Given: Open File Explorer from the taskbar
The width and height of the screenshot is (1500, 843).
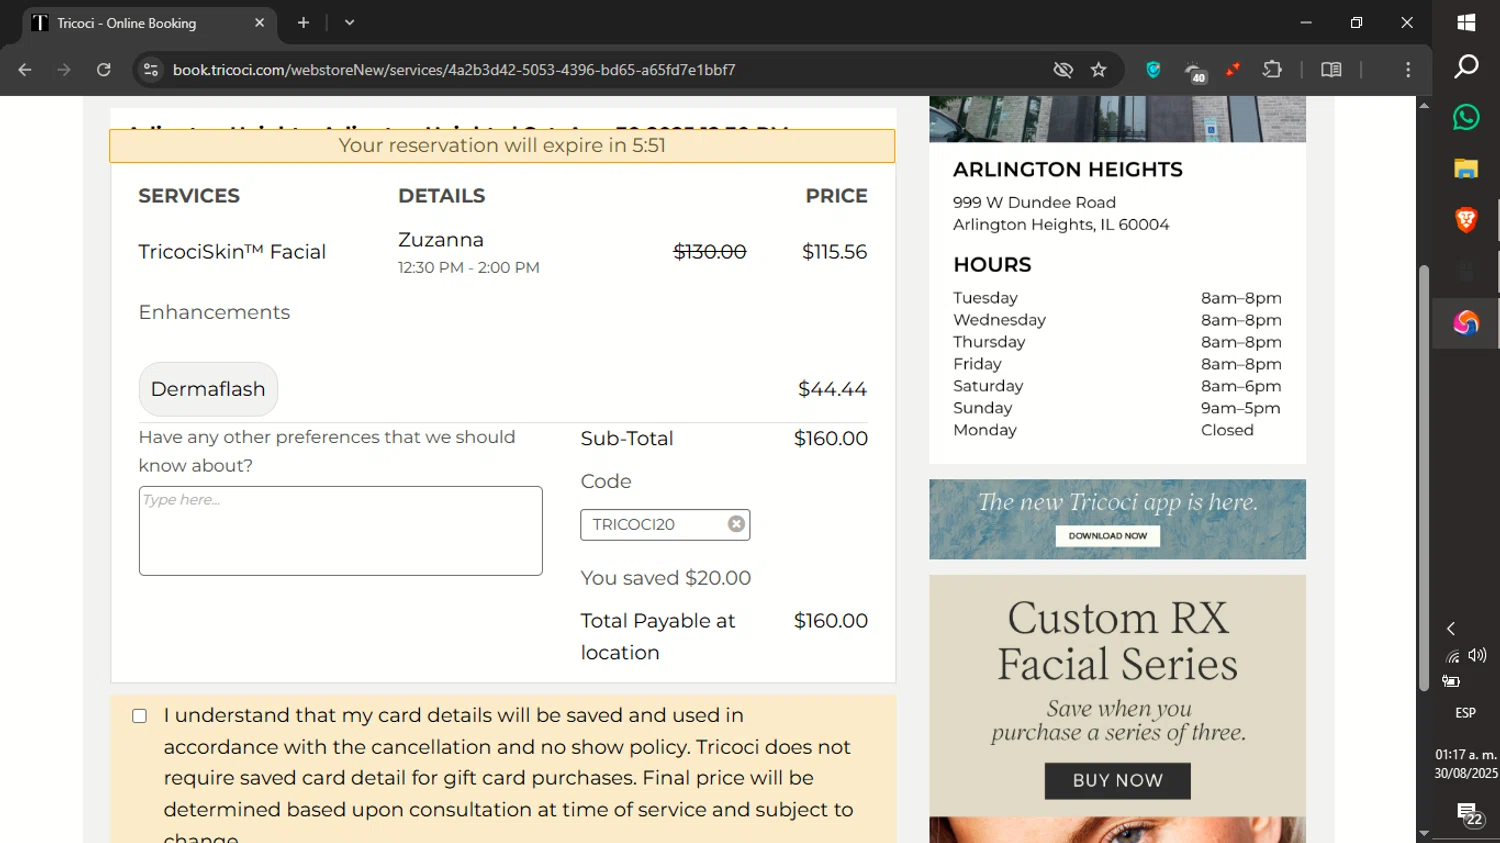Looking at the screenshot, I should (x=1466, y=169).
